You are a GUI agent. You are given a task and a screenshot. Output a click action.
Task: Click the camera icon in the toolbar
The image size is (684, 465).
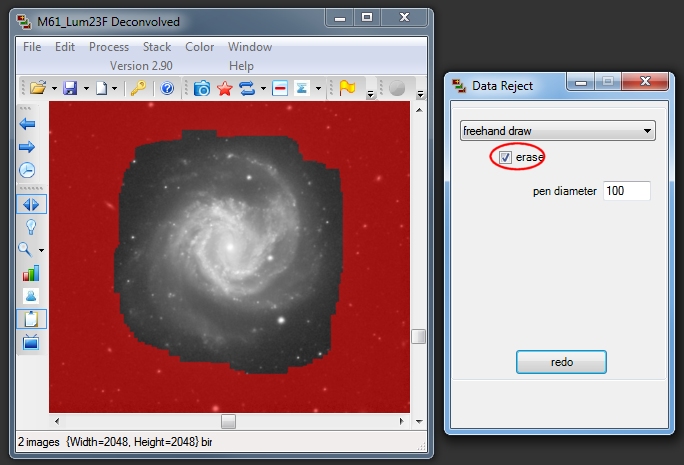point(202,88)
